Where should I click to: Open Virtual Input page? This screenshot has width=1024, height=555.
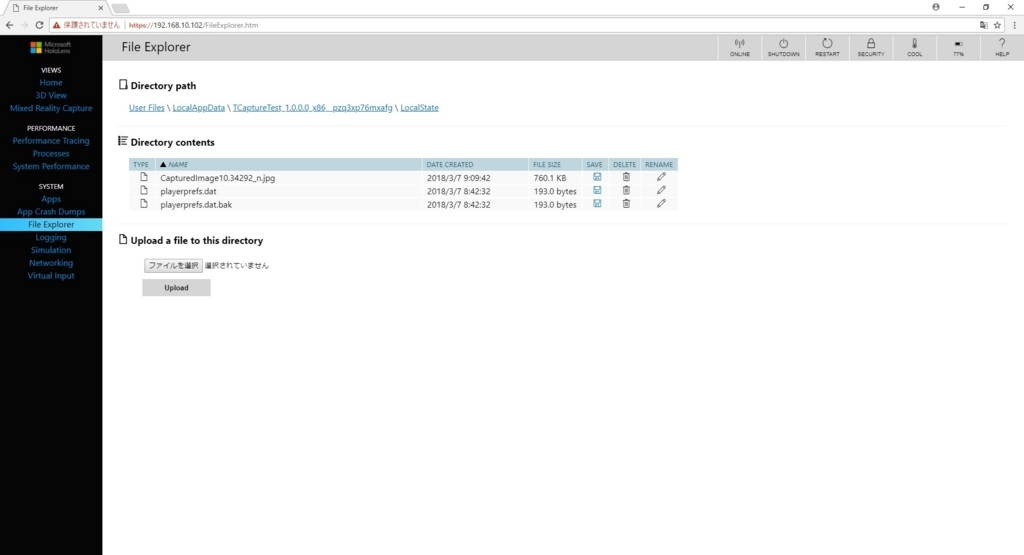tap(51, 276)
